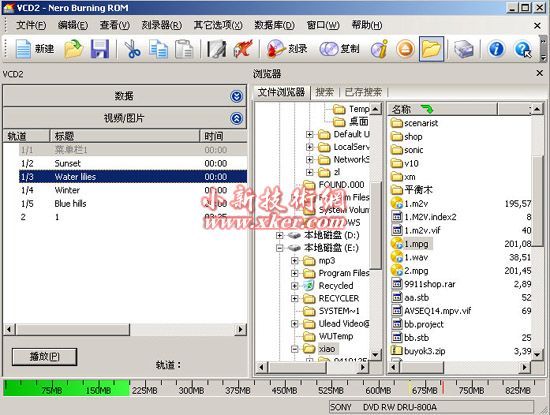
Task: Switch to the Search tab
Action: (324, 92)
